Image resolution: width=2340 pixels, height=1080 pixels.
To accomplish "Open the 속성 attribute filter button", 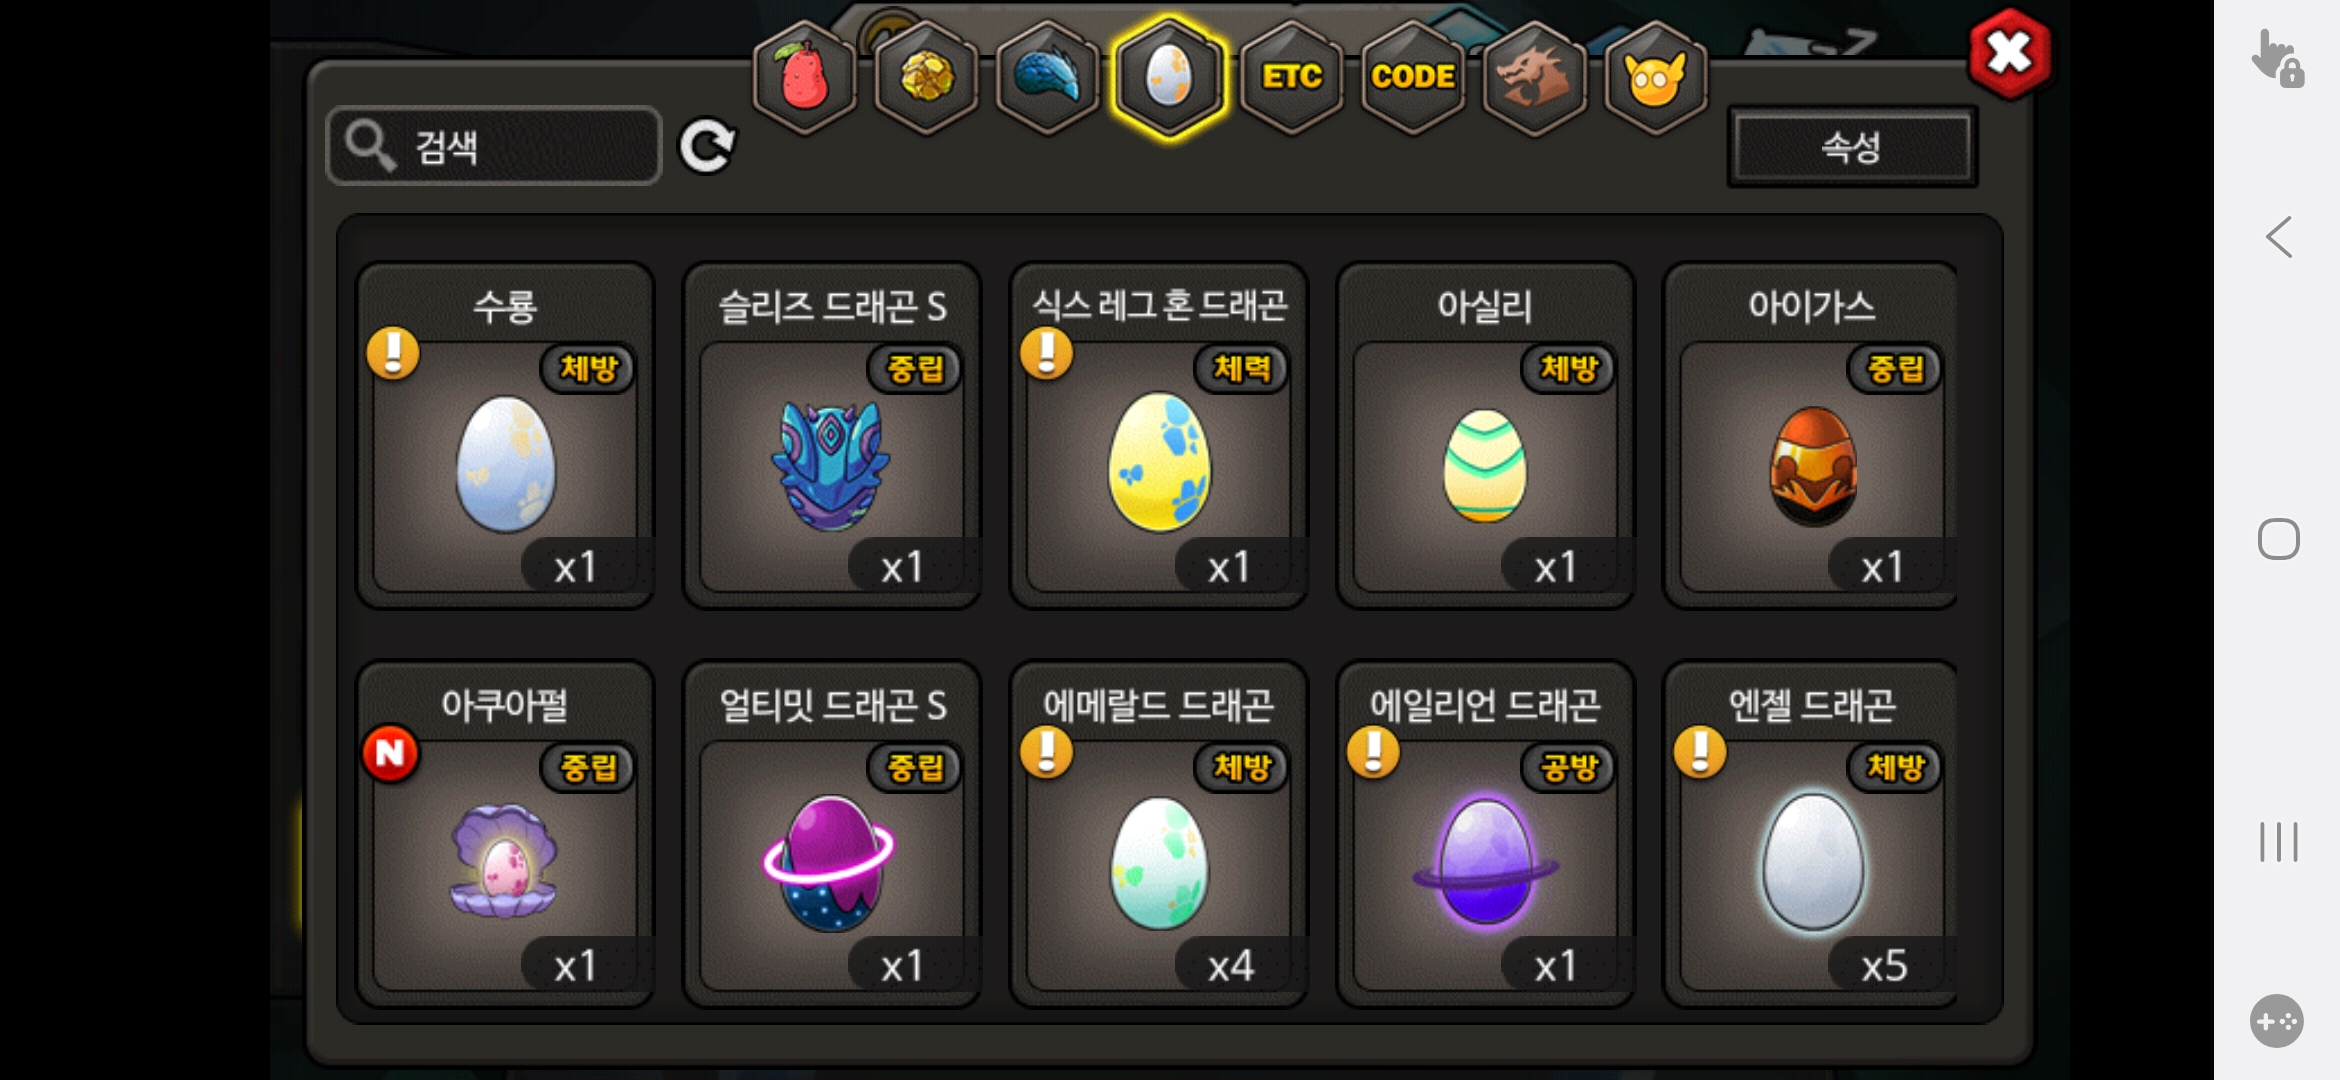I will (x=1852, y=147).
